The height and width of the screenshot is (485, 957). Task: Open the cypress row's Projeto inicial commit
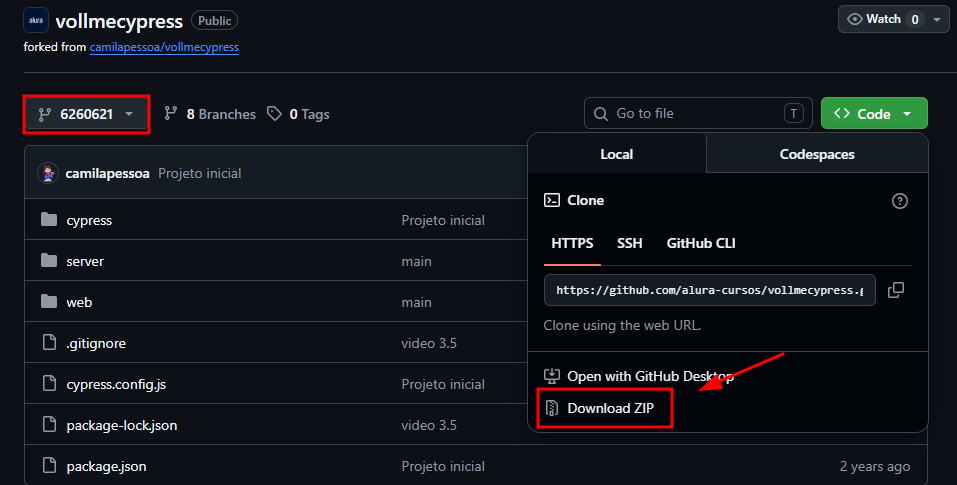(443, 220)
